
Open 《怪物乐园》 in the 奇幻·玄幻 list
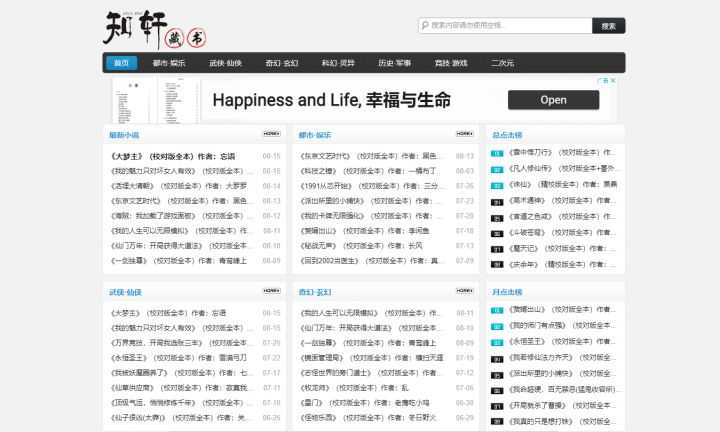click(x=369, y=418)
